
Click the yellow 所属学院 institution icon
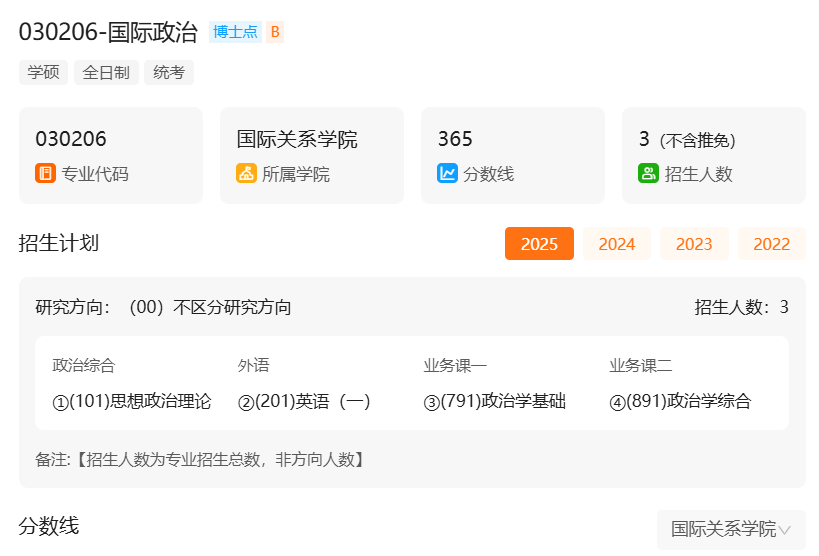(x=246, y=174)
